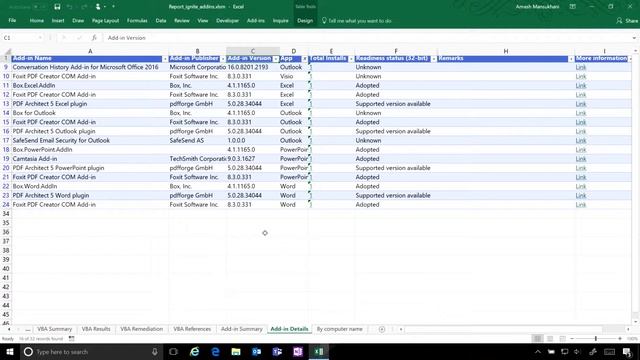
Task: Open the touch/mouse mode icon in quick access
Action: (98, 7)
